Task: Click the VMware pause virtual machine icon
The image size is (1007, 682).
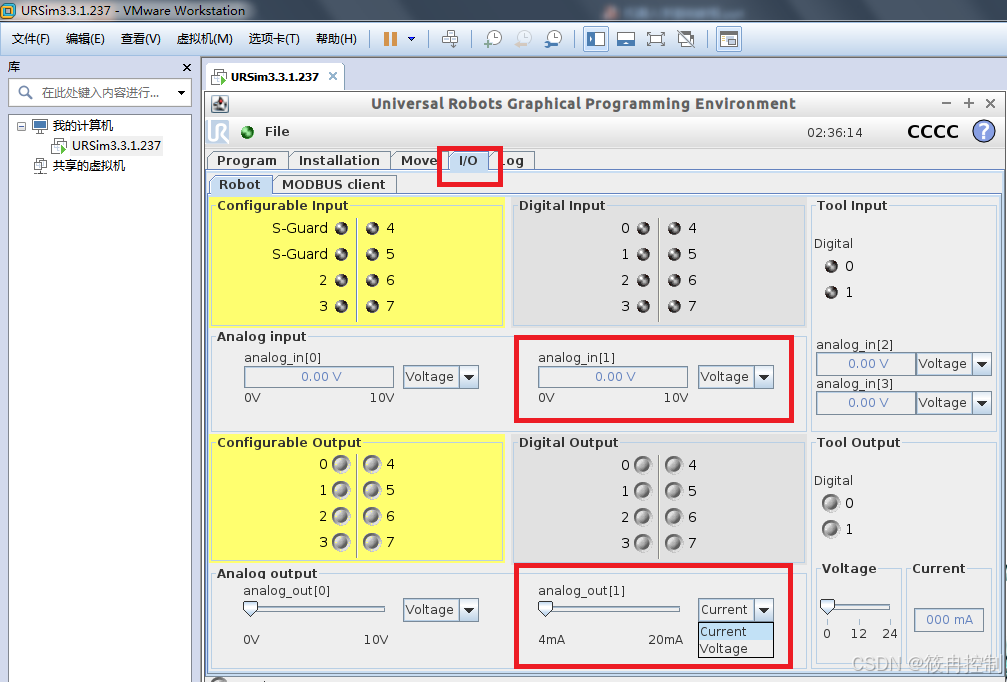Action: coord(390,39)
